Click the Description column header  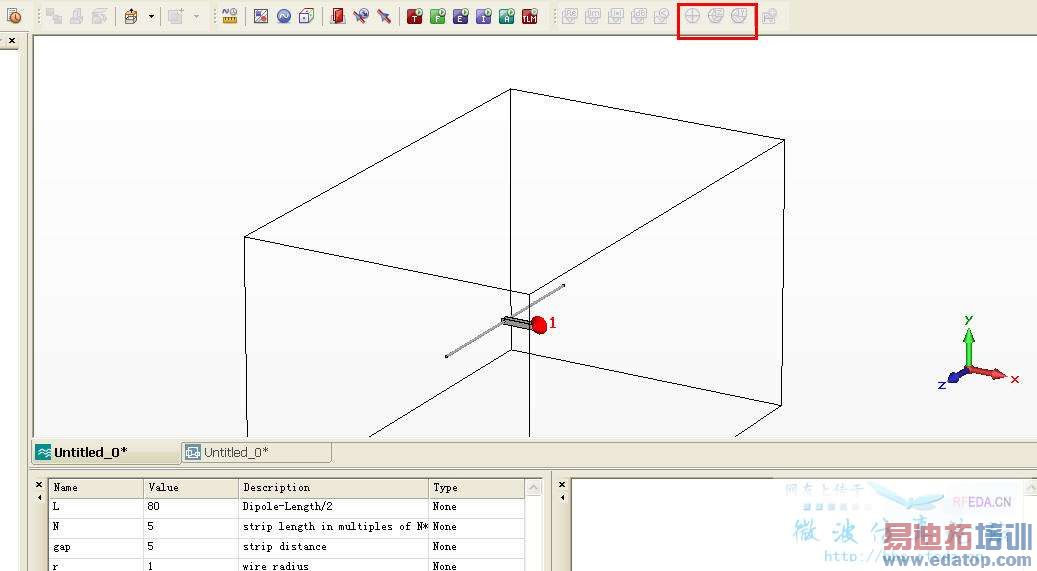(333, 488)
